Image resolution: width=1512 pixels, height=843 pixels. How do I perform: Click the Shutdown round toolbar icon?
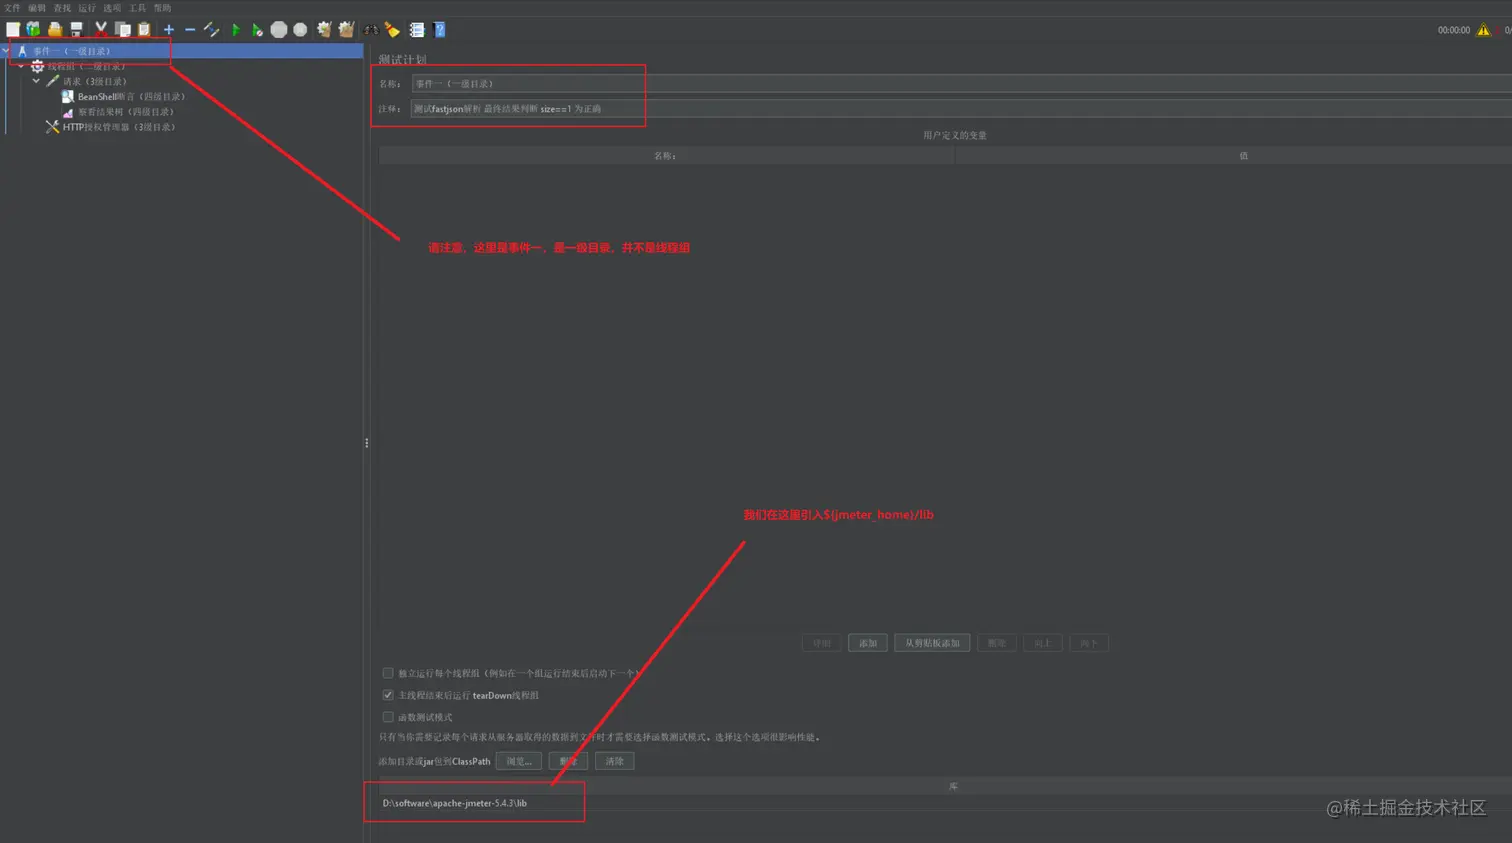(x=300, y=30)
